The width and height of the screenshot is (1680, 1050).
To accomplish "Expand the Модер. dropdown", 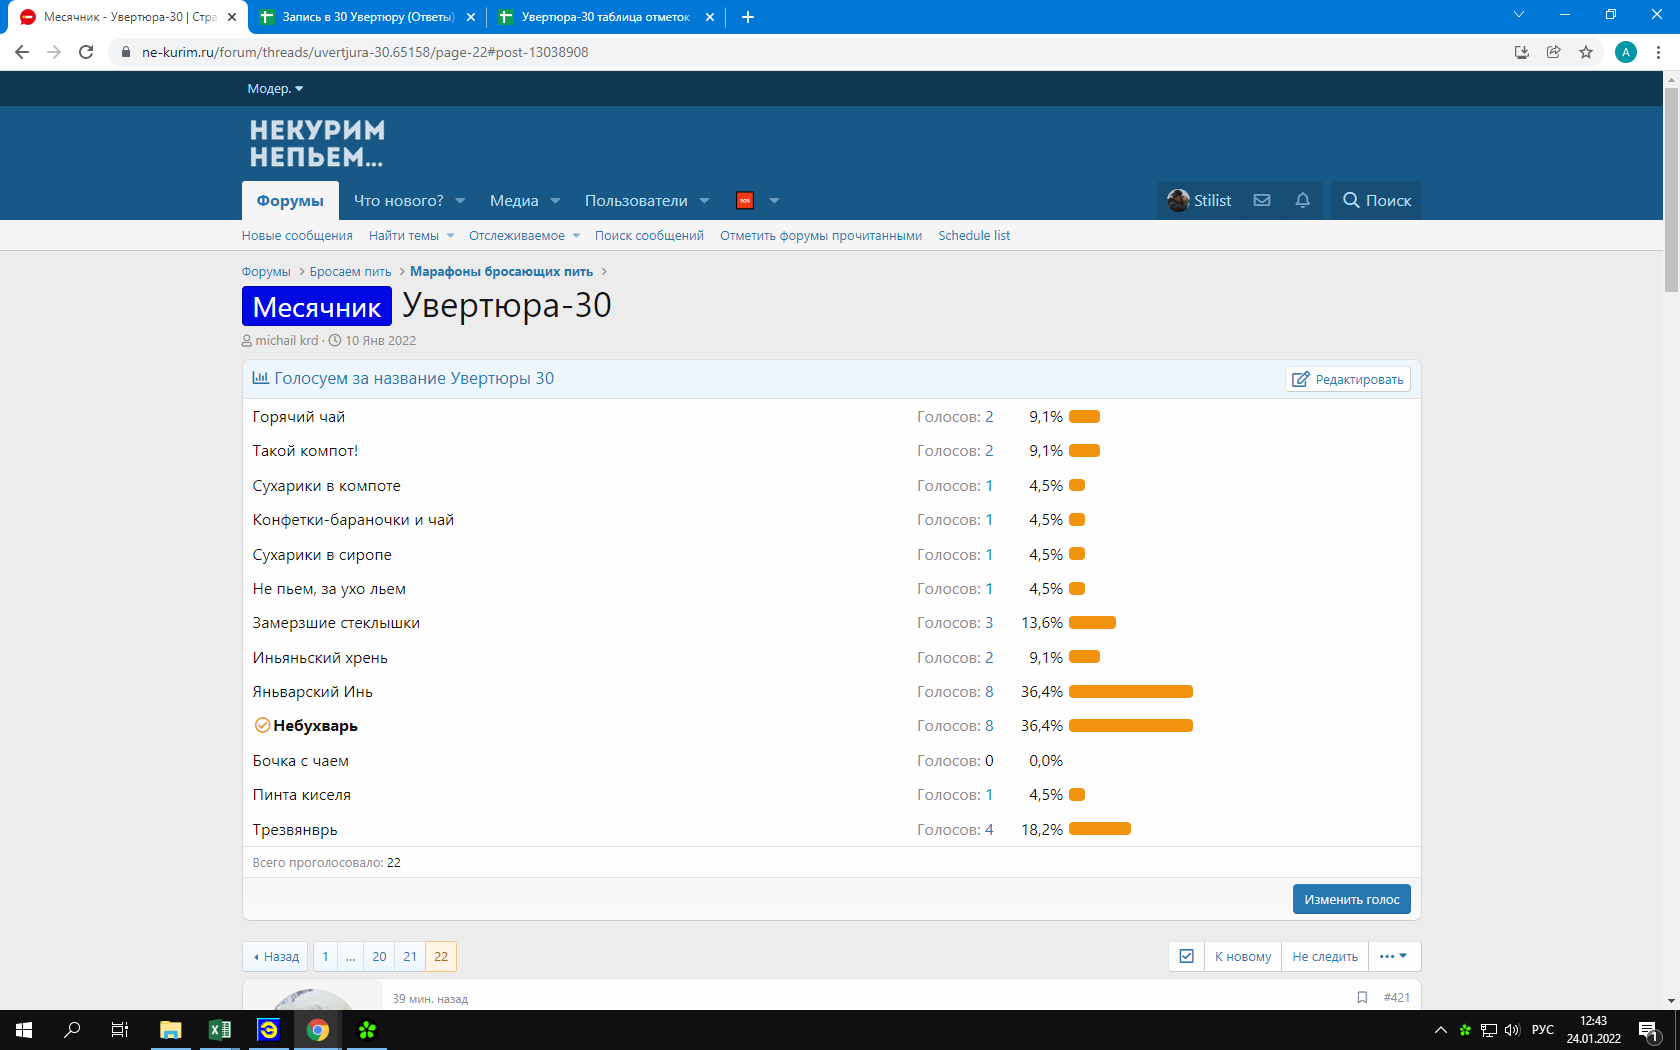I will pos(275,89).
